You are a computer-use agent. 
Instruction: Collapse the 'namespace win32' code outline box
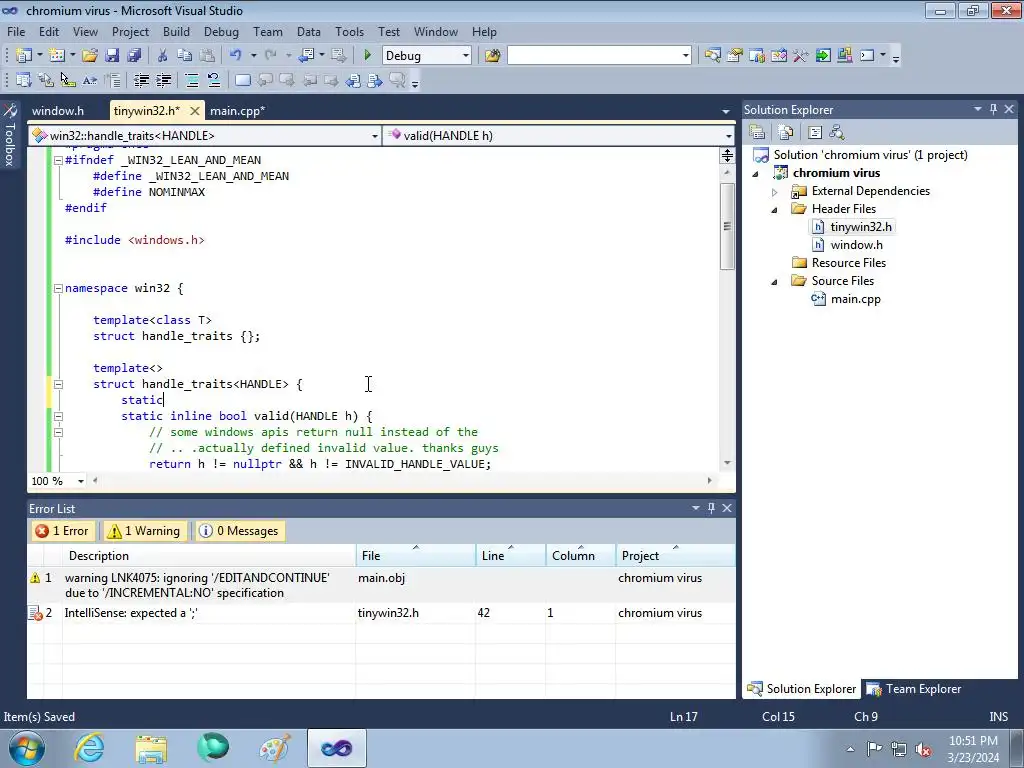[x=58, y=288]
